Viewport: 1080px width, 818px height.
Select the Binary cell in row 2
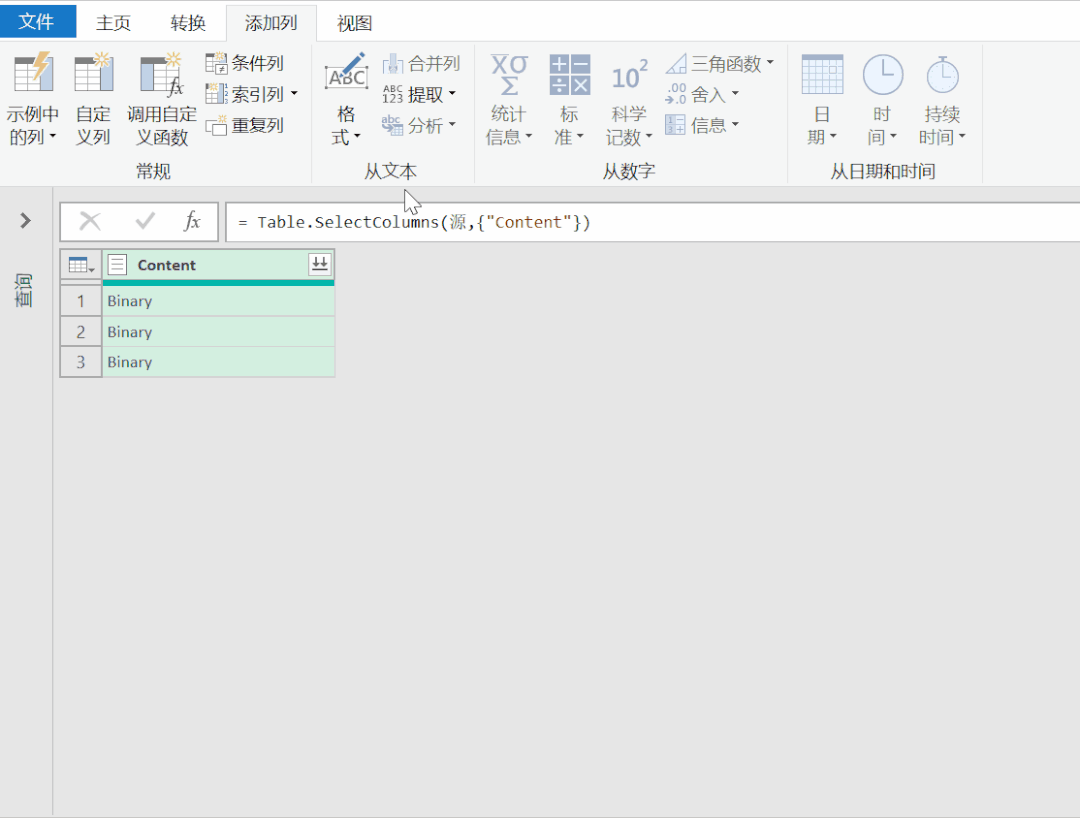[218, 332]
